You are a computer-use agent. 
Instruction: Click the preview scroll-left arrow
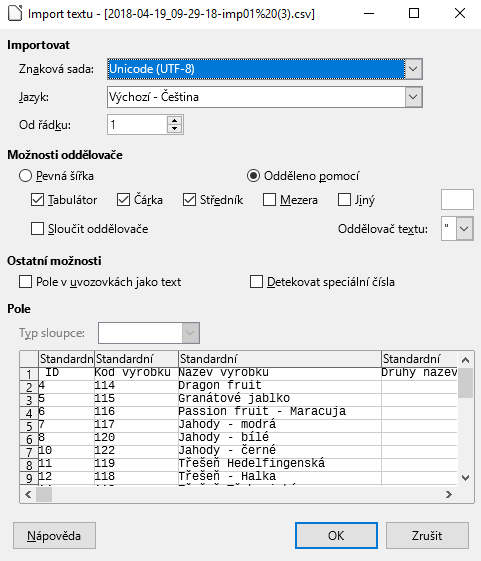[28, 494]
